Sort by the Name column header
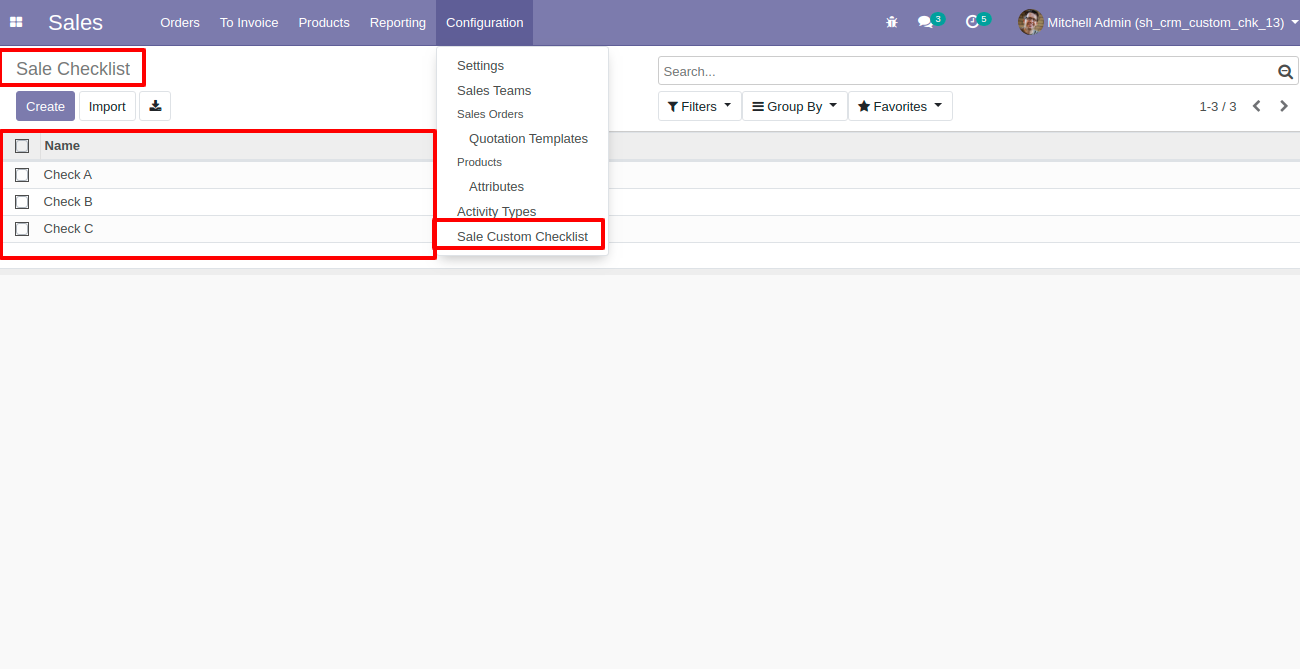This screenshot has height=669, width=1300. (x=62, y=146)
